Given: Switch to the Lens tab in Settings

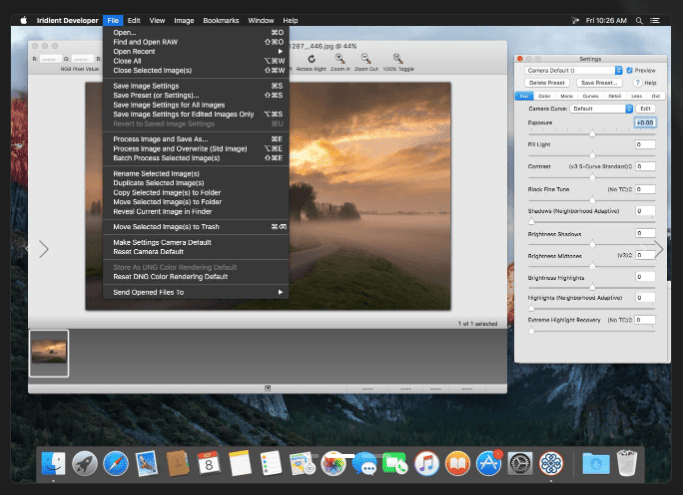Looking at the screenshot, I should (636, 96).
